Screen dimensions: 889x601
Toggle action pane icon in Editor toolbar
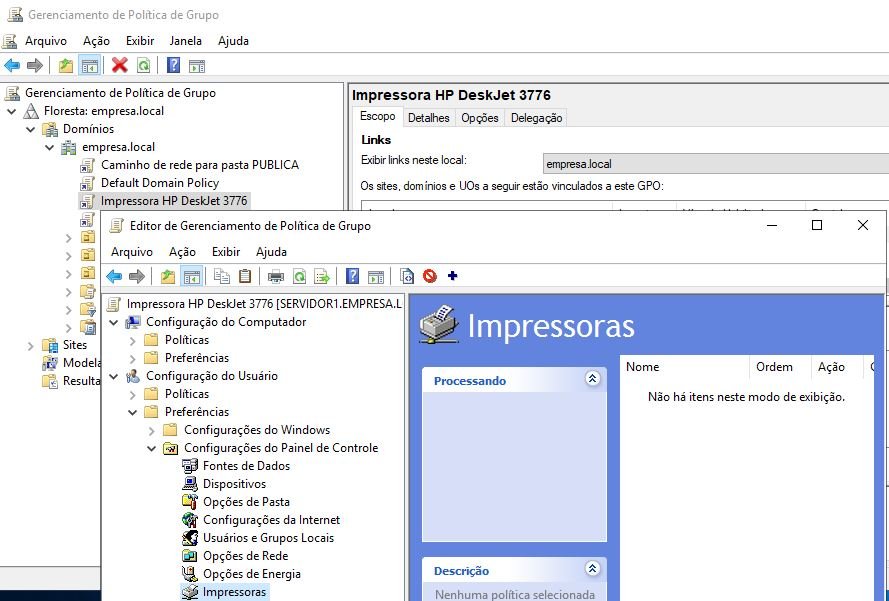tap(376, 276)
